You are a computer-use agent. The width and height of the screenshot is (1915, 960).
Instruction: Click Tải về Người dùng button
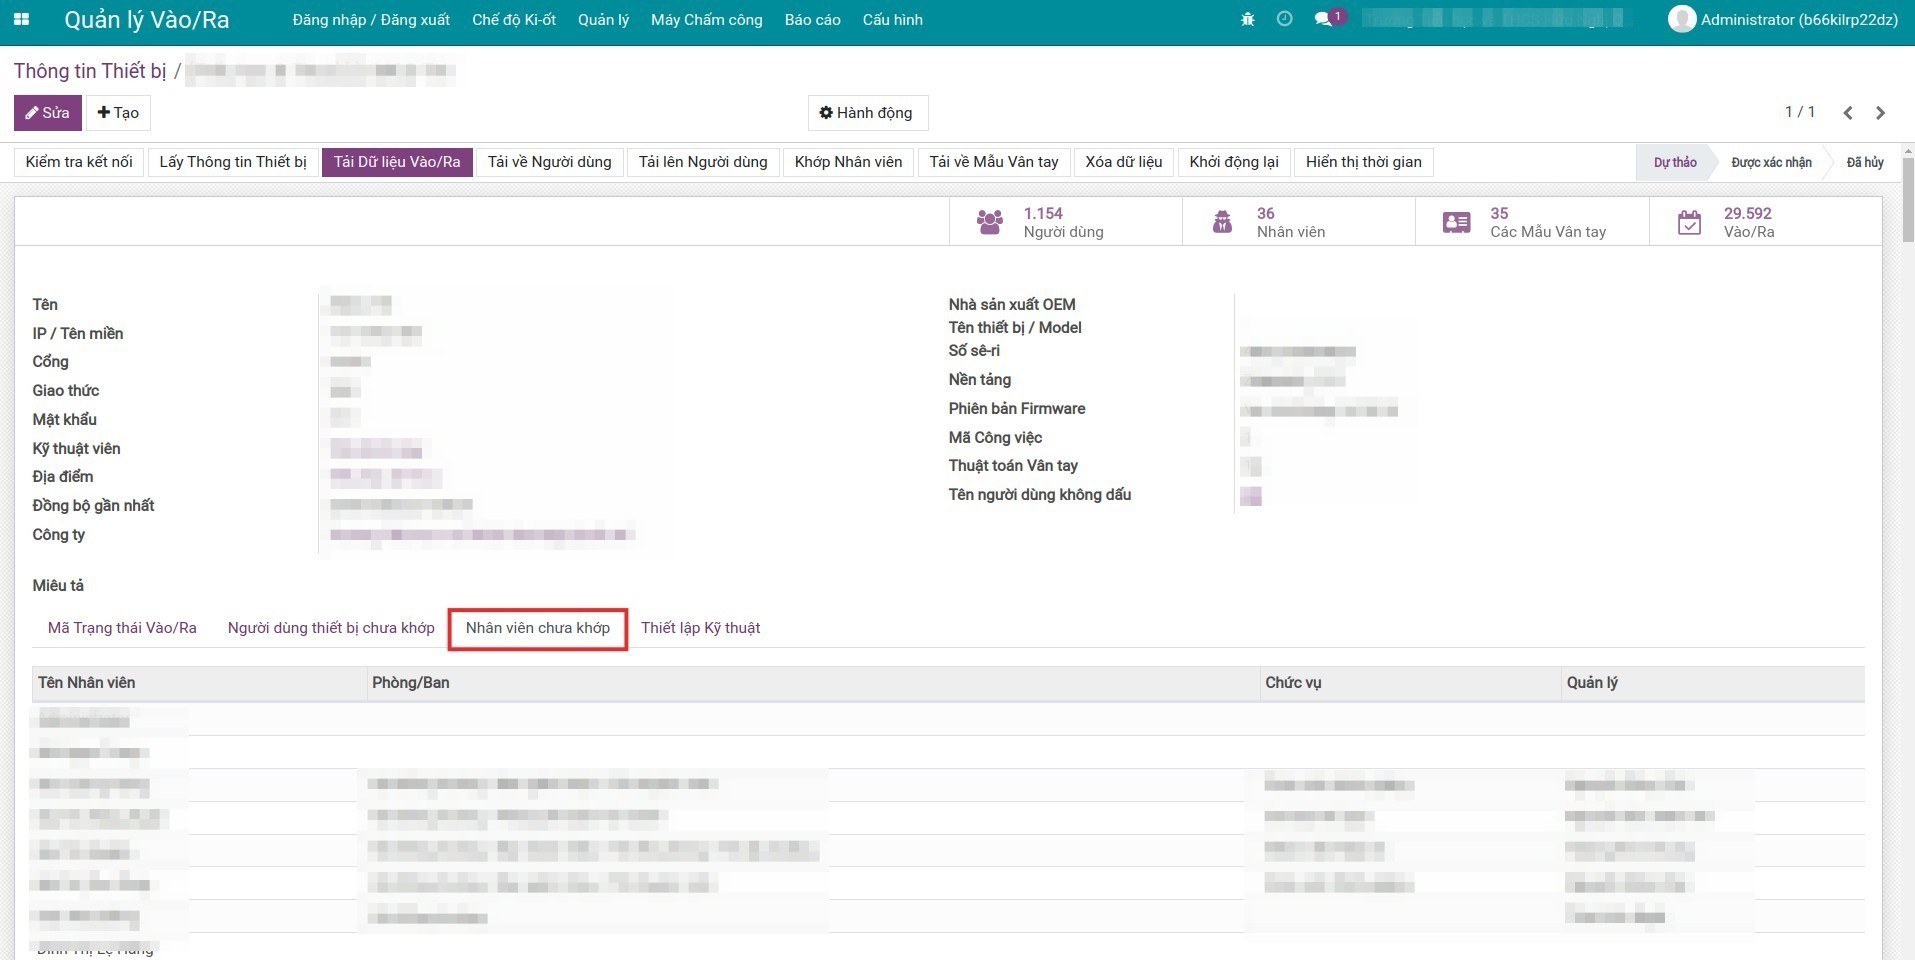[549, 162]
